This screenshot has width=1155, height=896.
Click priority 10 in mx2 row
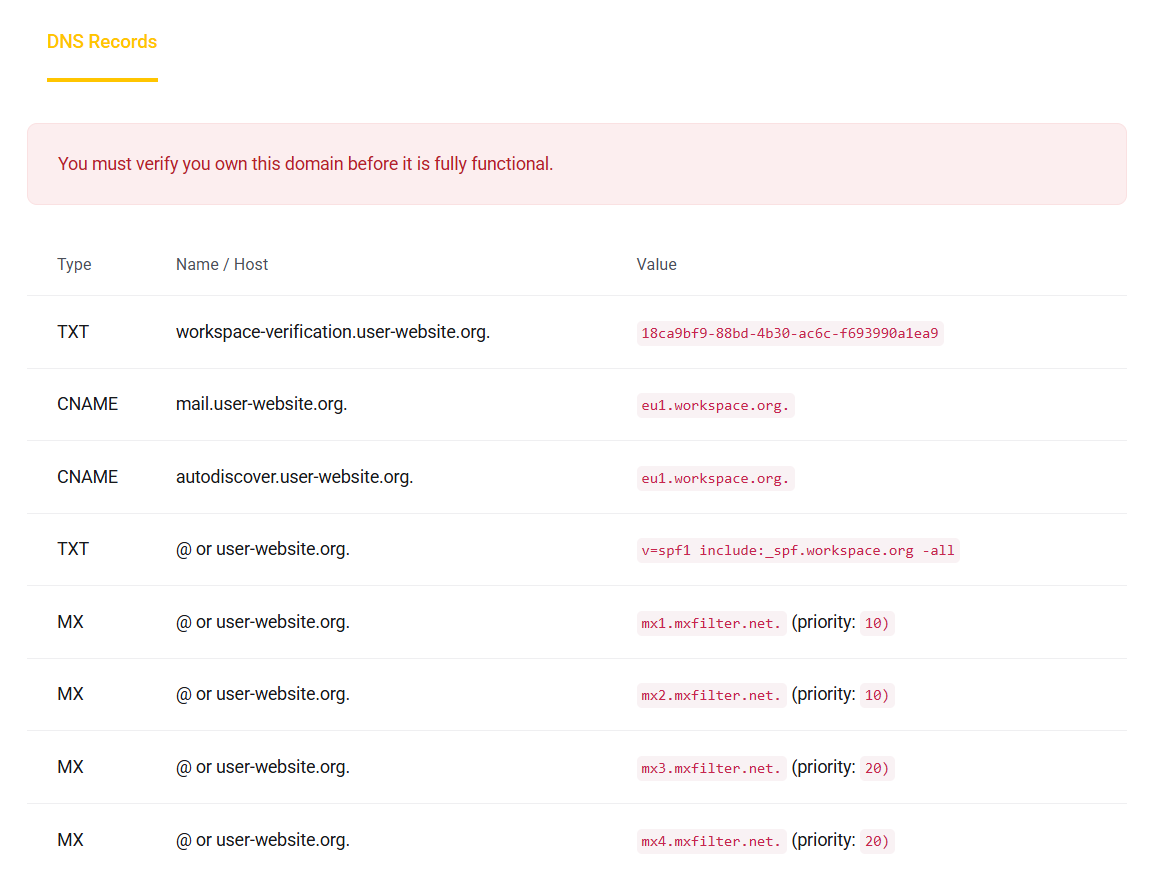pos(877,696)
